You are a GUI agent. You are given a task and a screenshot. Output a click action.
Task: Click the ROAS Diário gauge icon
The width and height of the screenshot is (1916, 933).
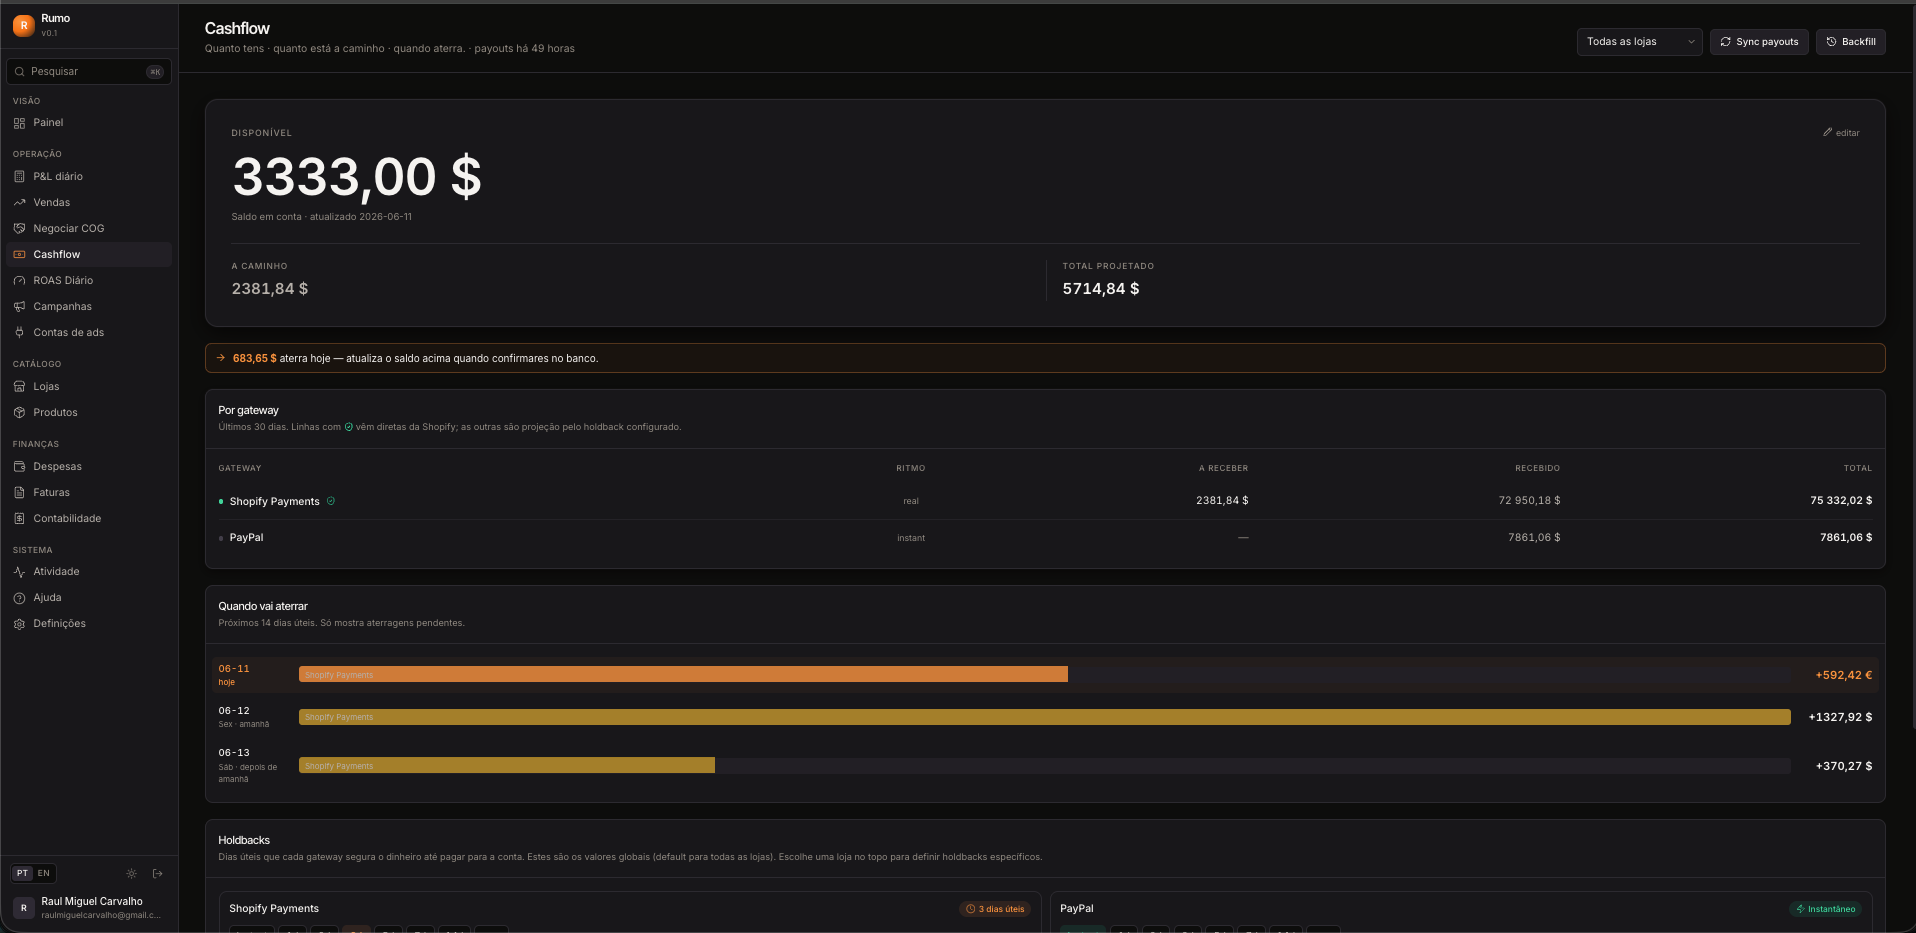coord(19,281)
